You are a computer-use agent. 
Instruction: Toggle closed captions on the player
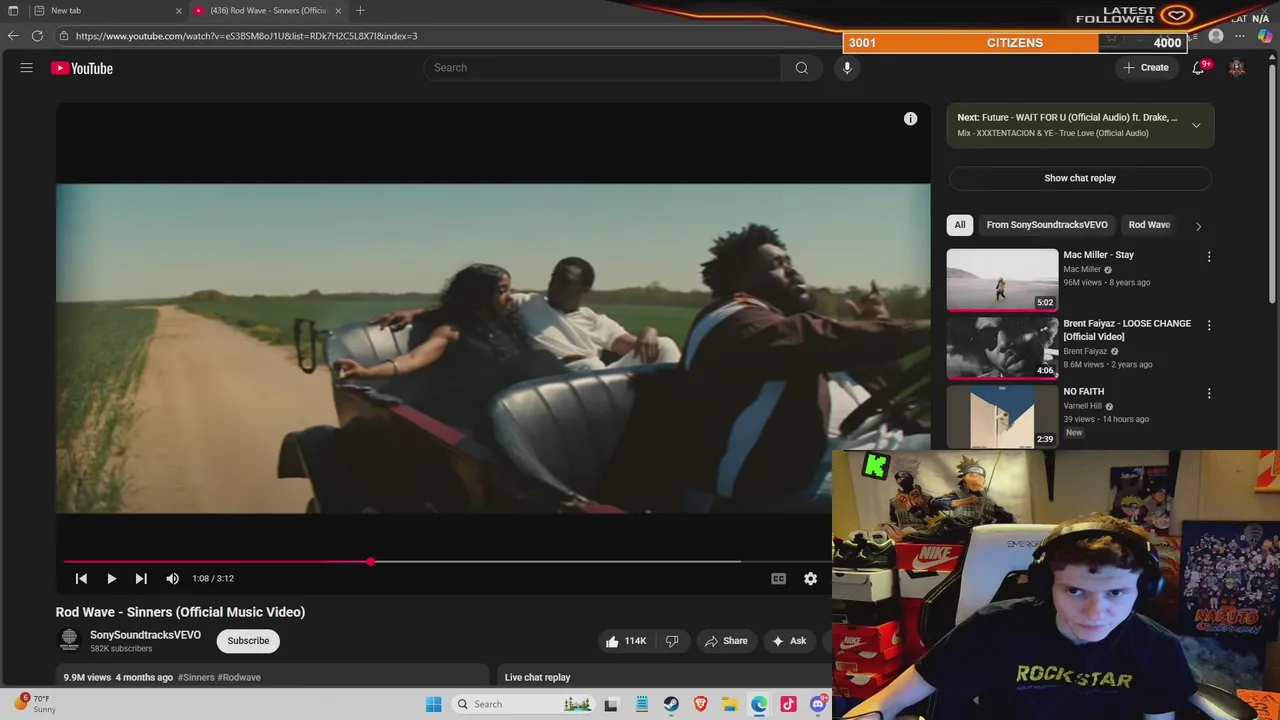click(778, 578)
